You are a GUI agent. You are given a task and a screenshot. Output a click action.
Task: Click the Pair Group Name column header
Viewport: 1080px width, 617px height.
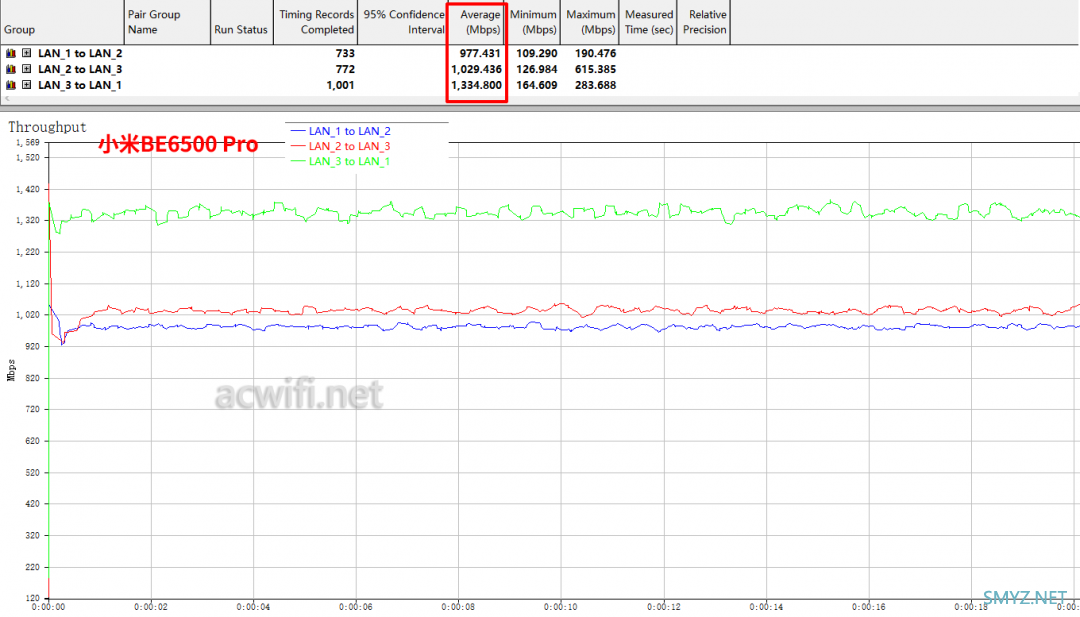167,23
